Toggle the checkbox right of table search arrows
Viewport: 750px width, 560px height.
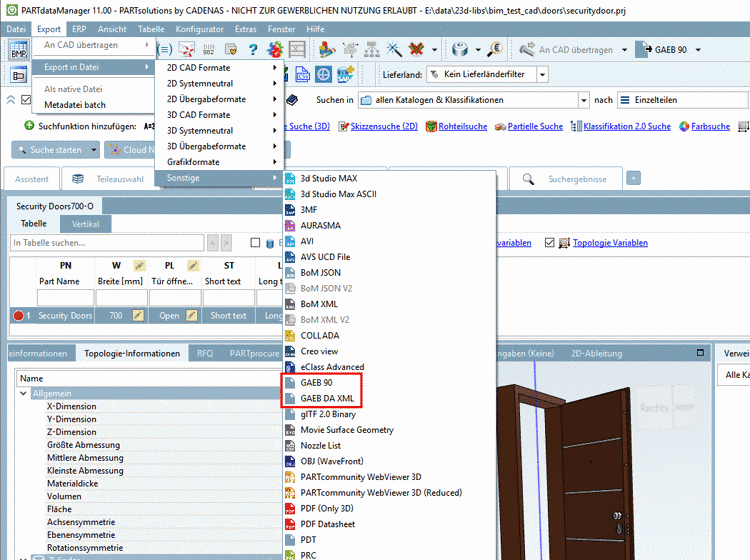(x=255, y=243)
